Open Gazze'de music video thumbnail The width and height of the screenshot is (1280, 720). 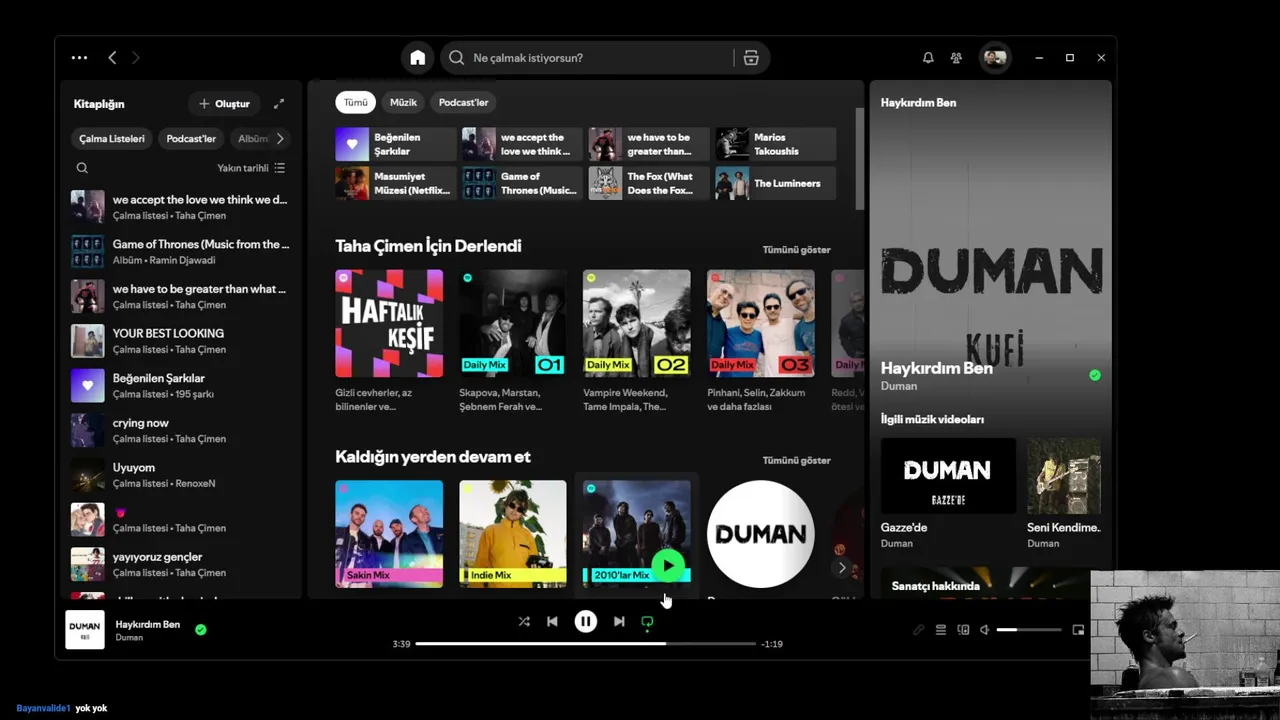click(948, 476)
